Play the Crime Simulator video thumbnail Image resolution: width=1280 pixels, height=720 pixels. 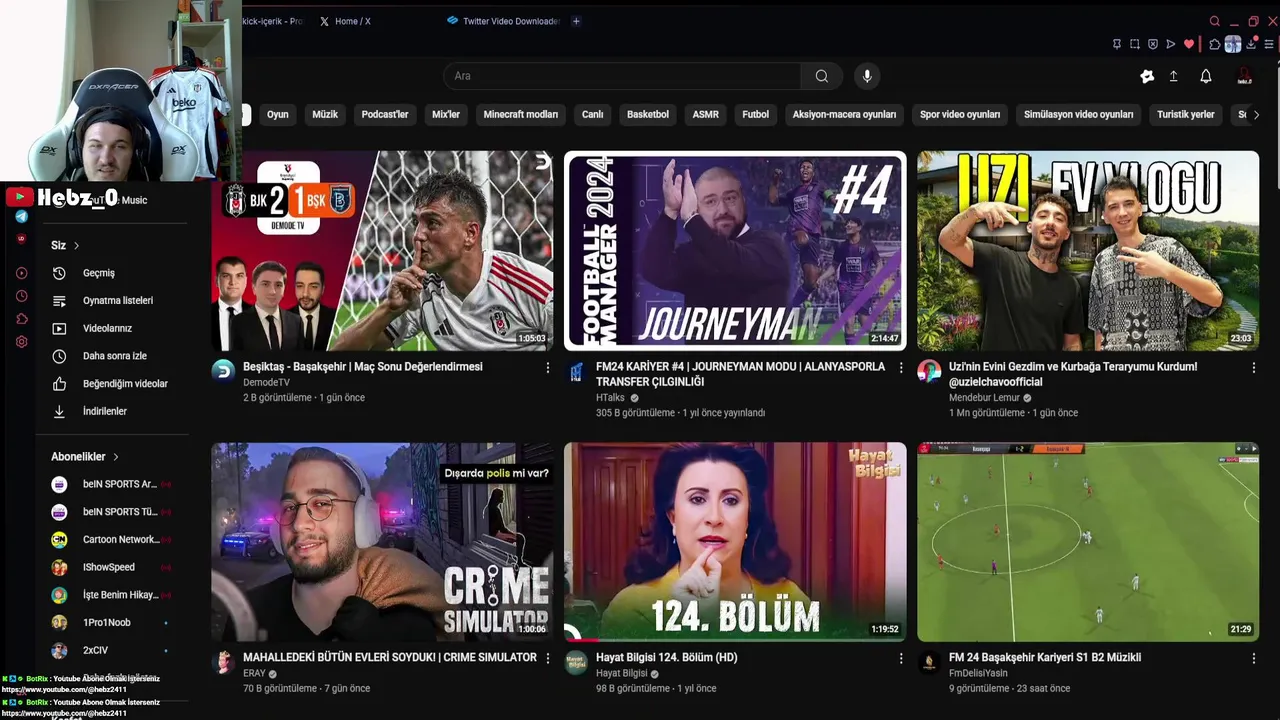382,542
